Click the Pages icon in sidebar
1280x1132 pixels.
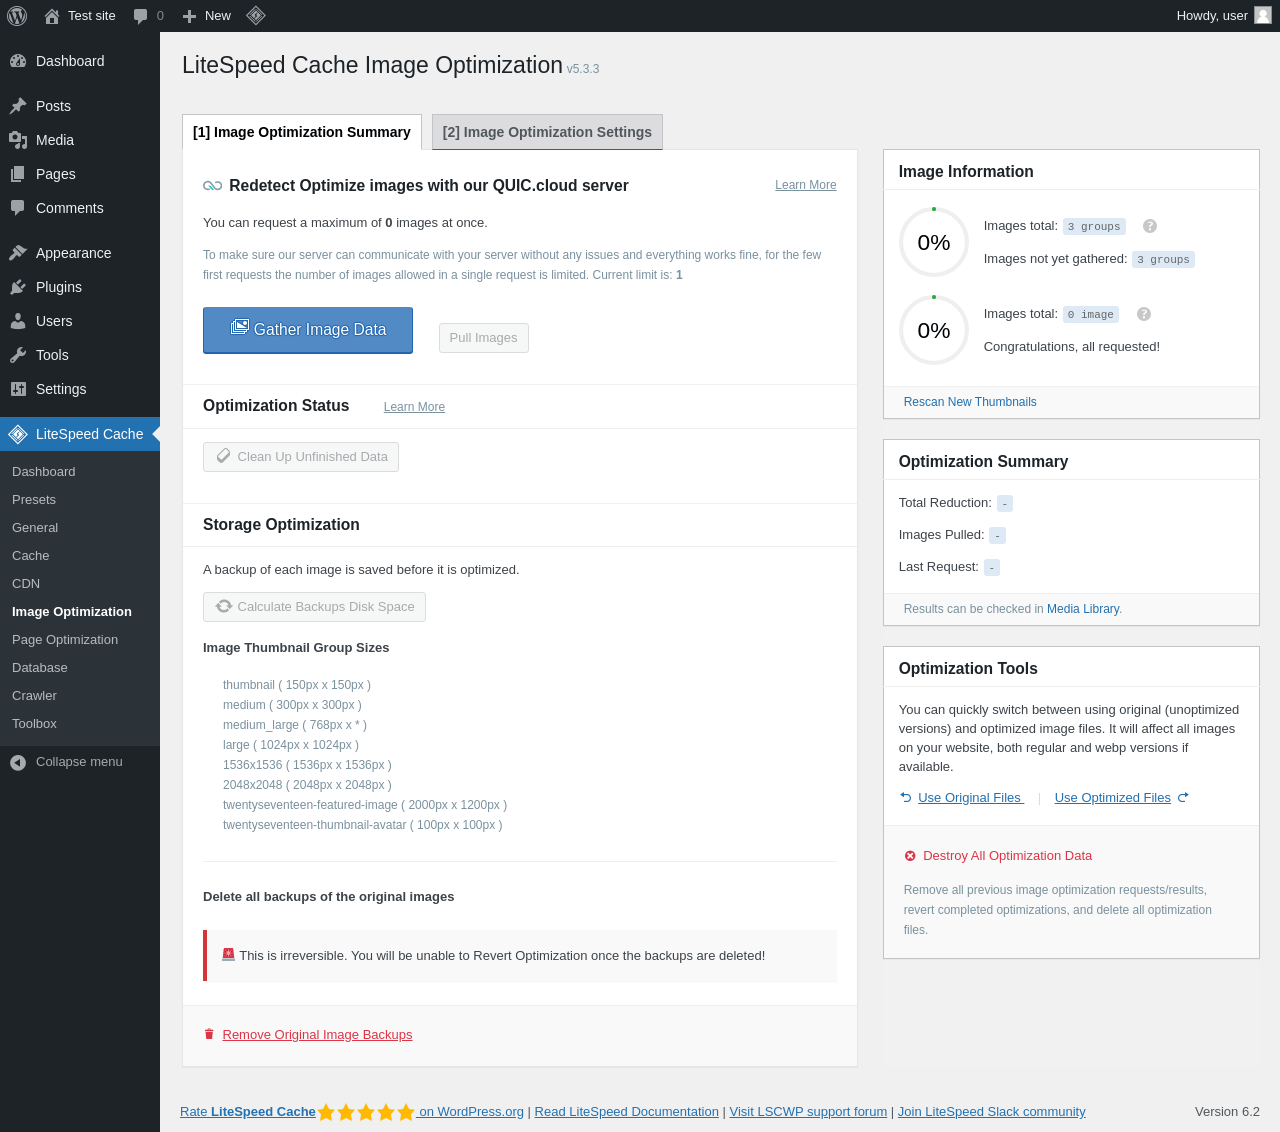18,174
